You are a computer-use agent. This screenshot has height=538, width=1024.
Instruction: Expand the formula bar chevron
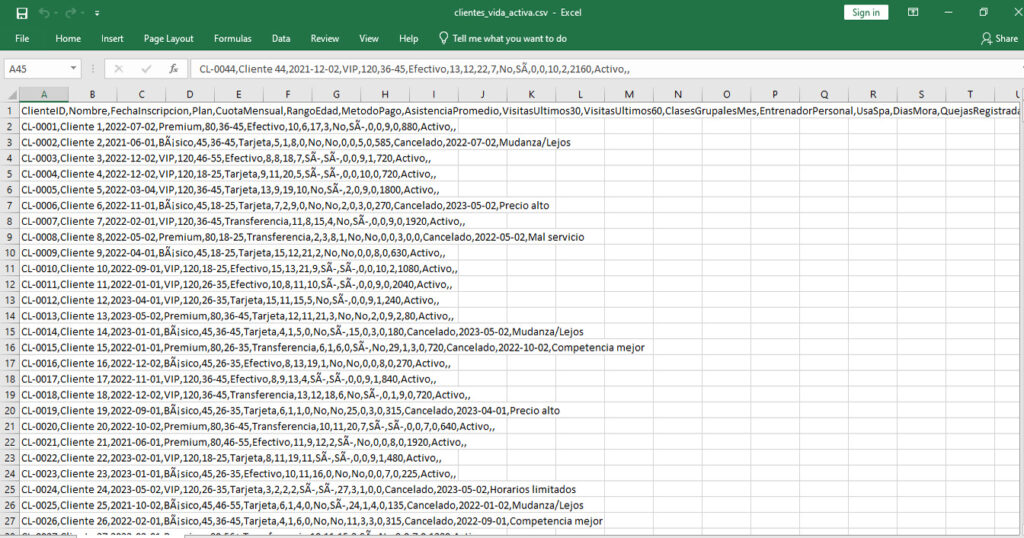tap(1013, 69)
